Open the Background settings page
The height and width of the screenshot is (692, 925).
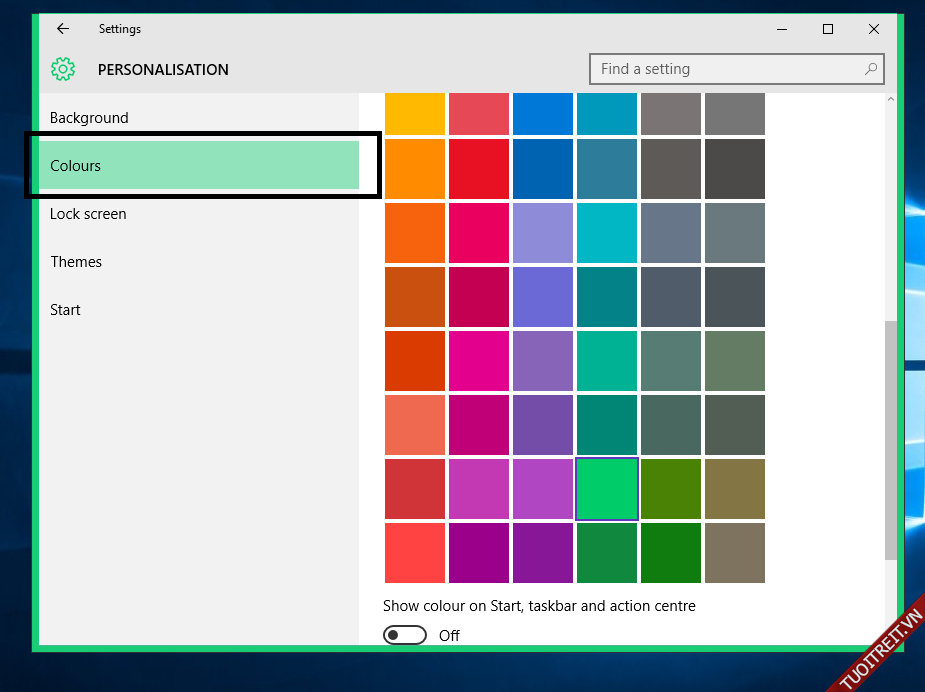(89, 118)
